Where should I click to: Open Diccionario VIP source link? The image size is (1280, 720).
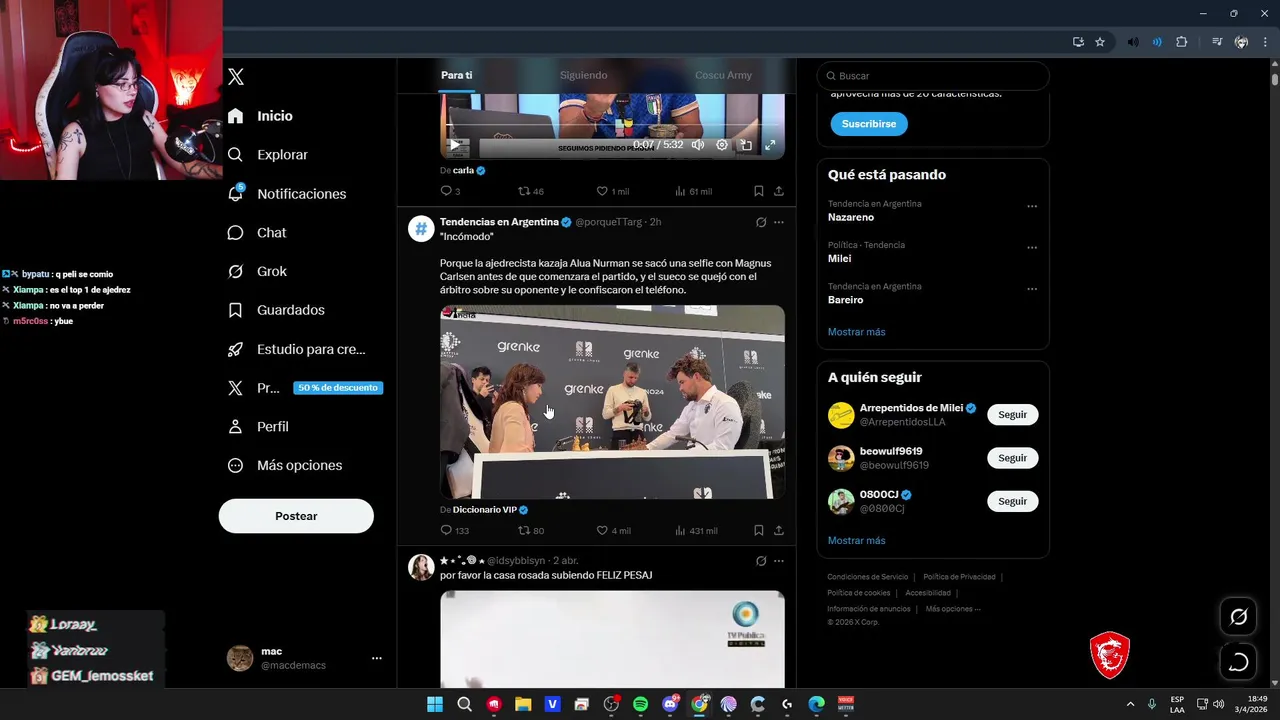(x=485, y=510)
